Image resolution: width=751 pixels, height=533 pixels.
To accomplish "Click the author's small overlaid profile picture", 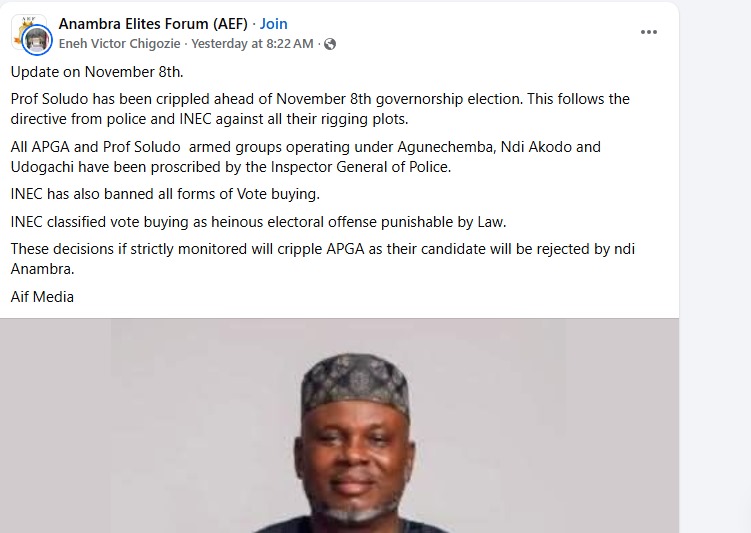I will 38,41.
